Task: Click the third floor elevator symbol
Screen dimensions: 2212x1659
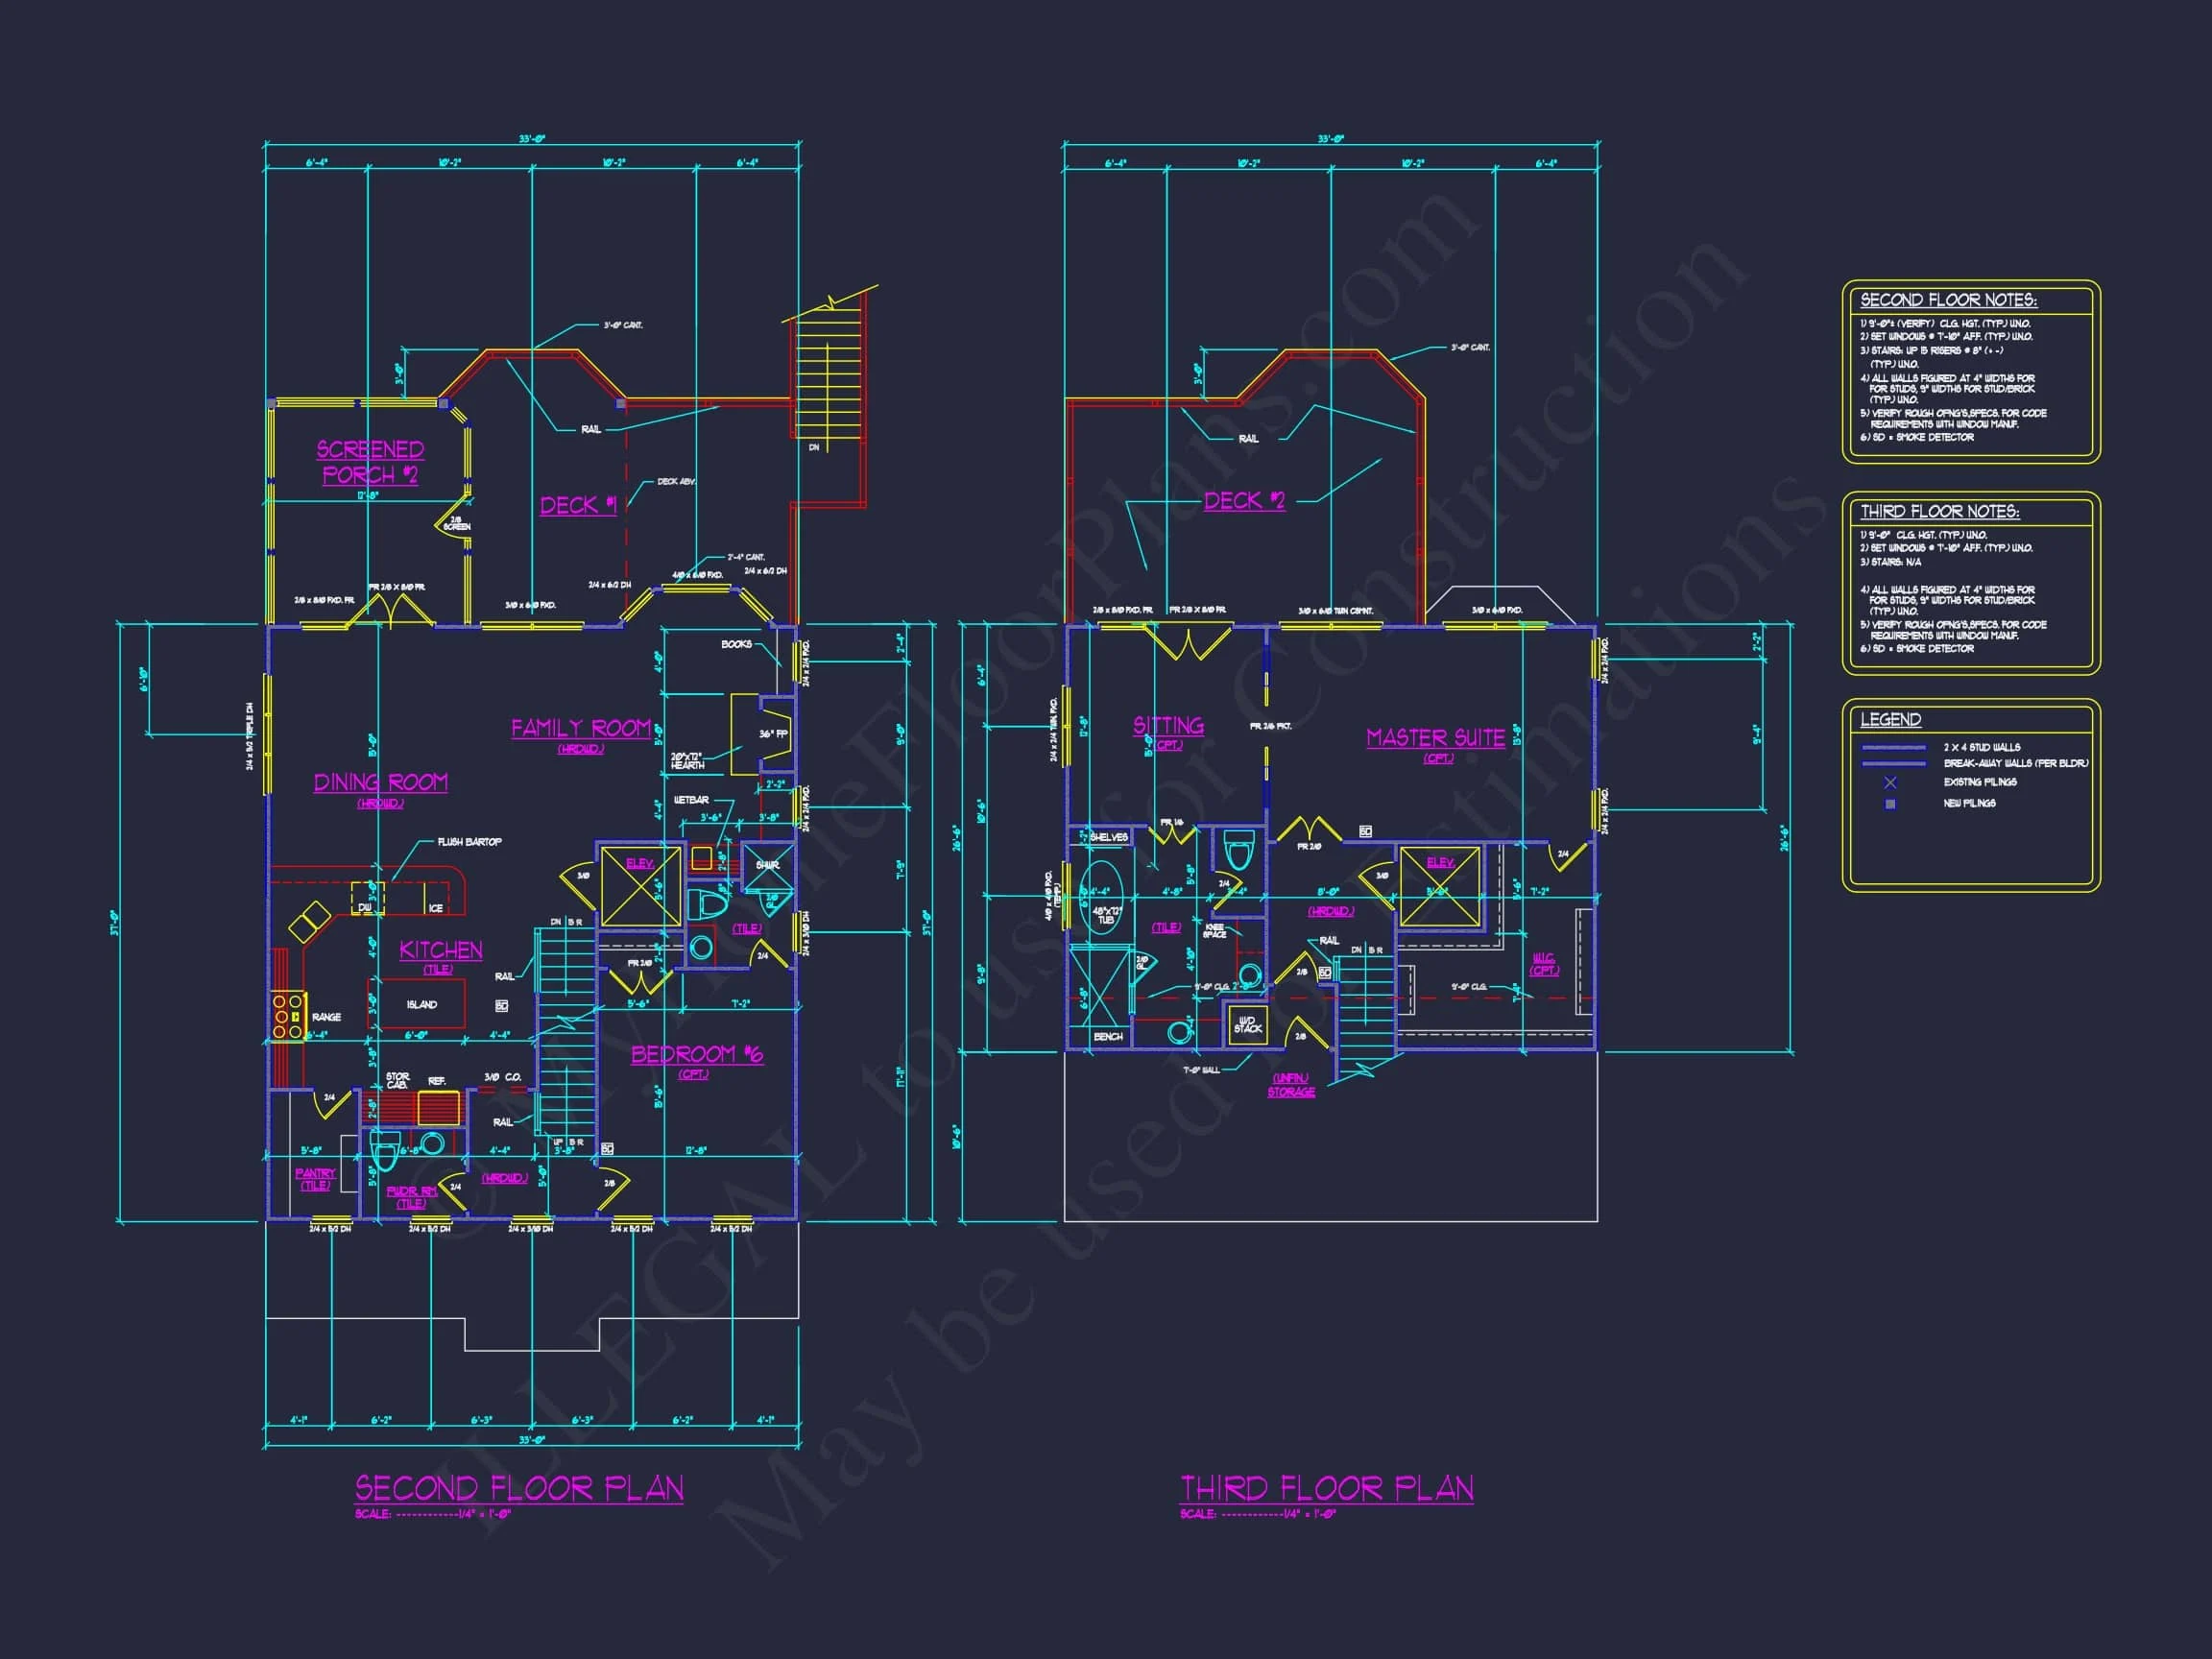Action: 1439,887
